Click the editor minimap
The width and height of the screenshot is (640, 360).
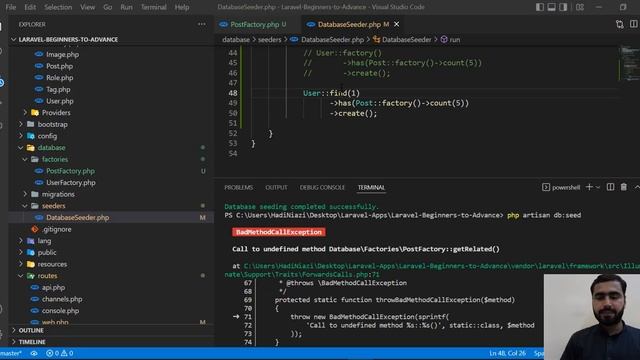629,63
